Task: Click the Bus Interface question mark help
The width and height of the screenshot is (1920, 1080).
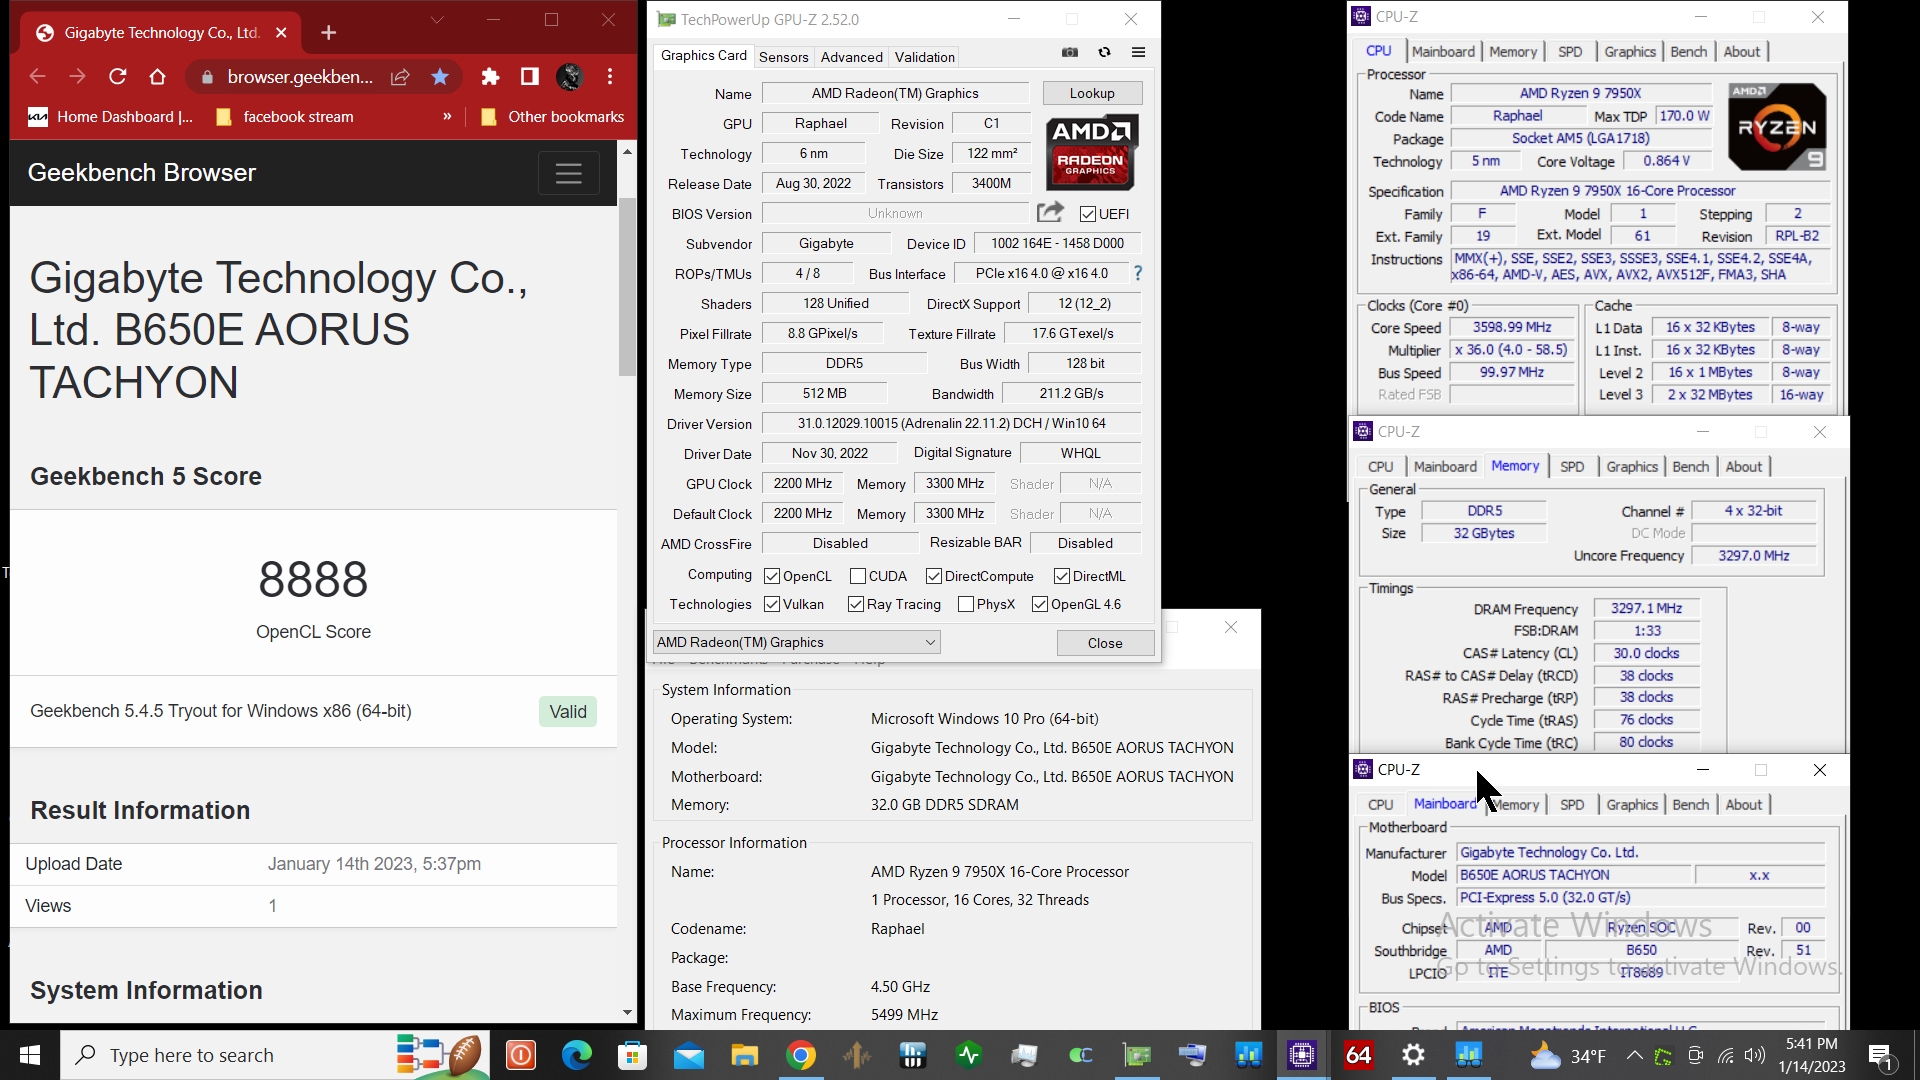Action: tap(1137, 273)
